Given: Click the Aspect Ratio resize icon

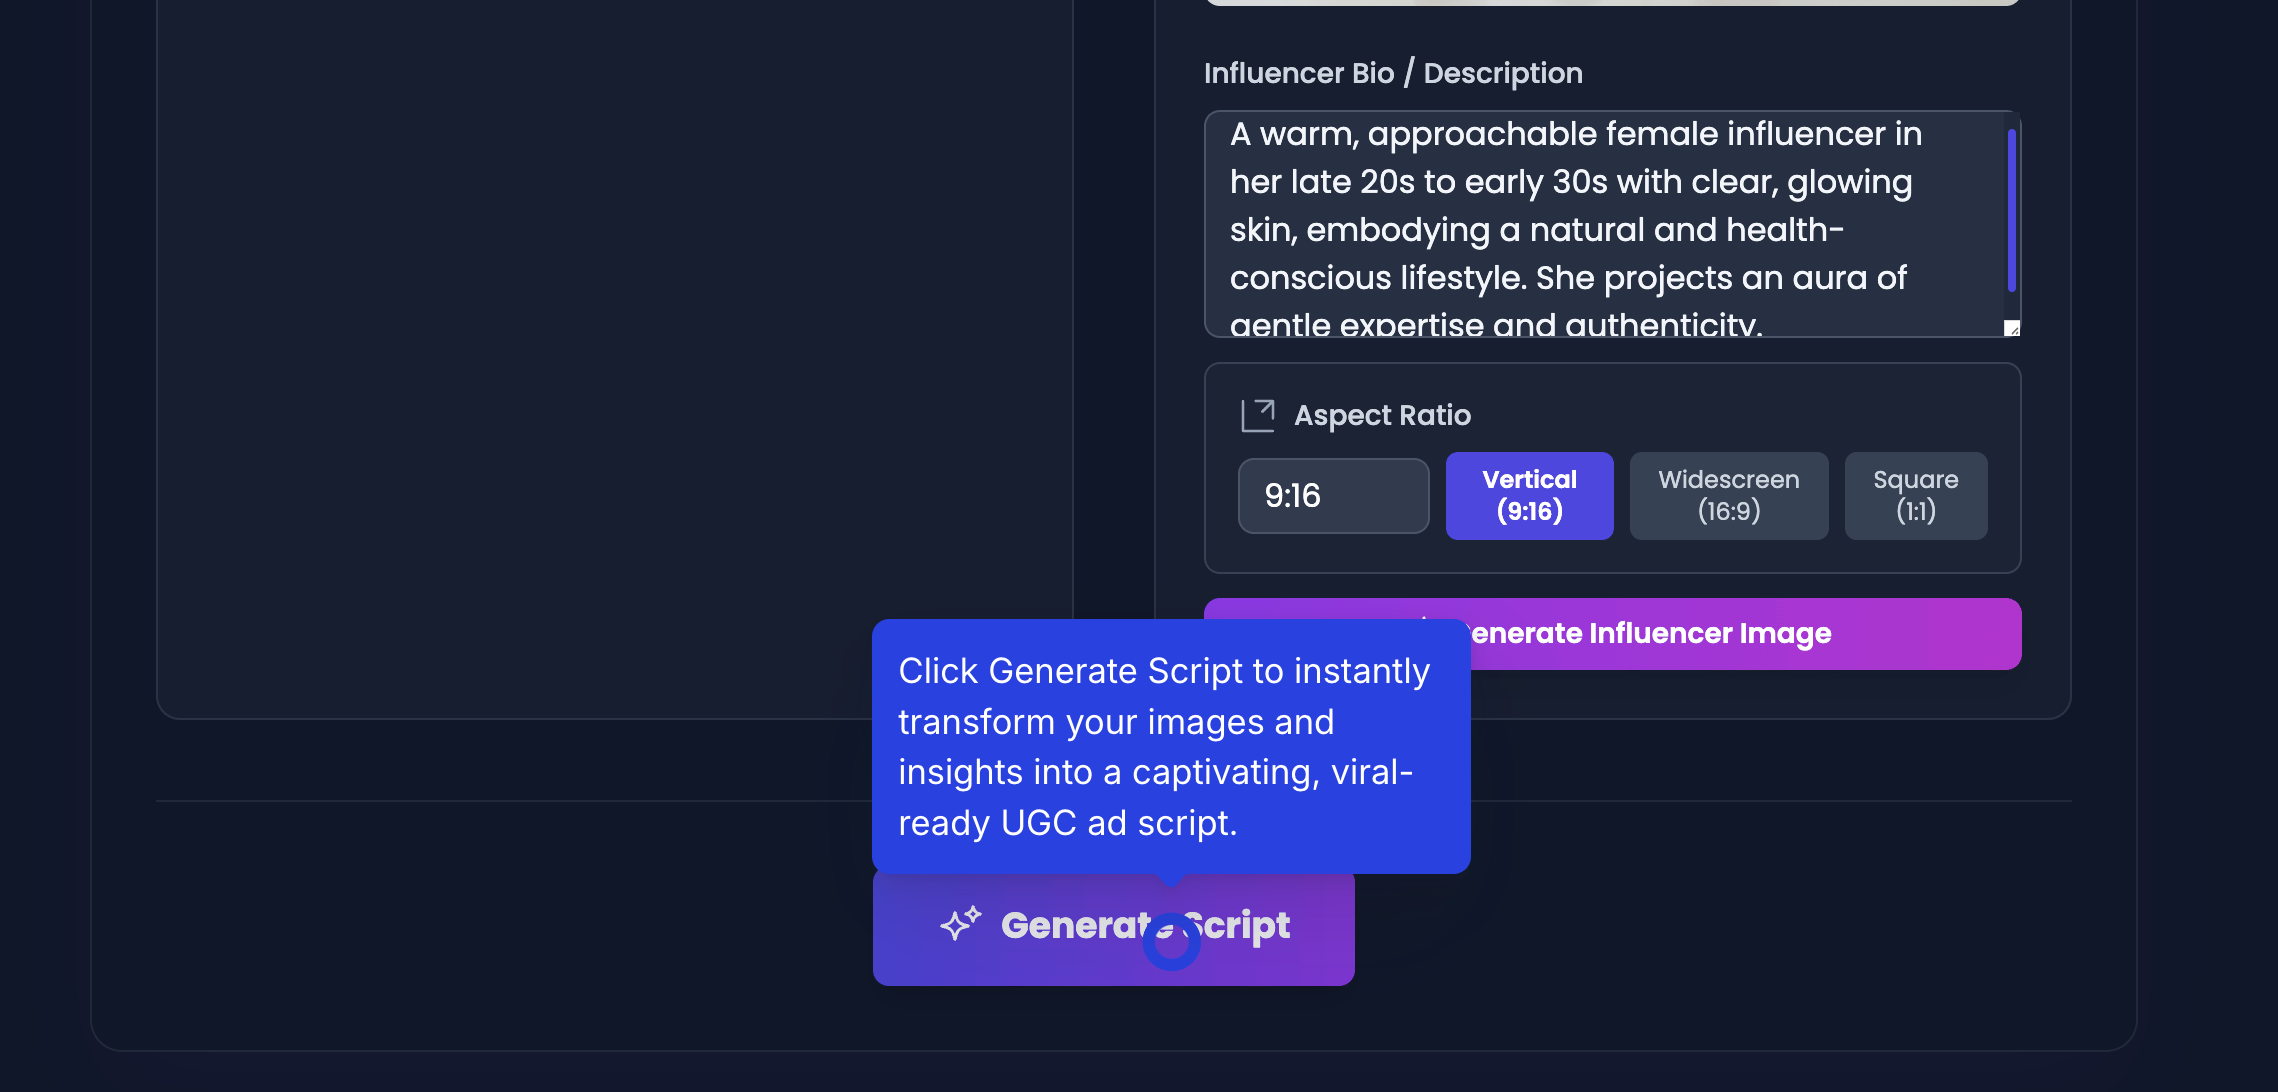Looking at the screenshot, I should pyautogui.click(x=1257, y=416).
